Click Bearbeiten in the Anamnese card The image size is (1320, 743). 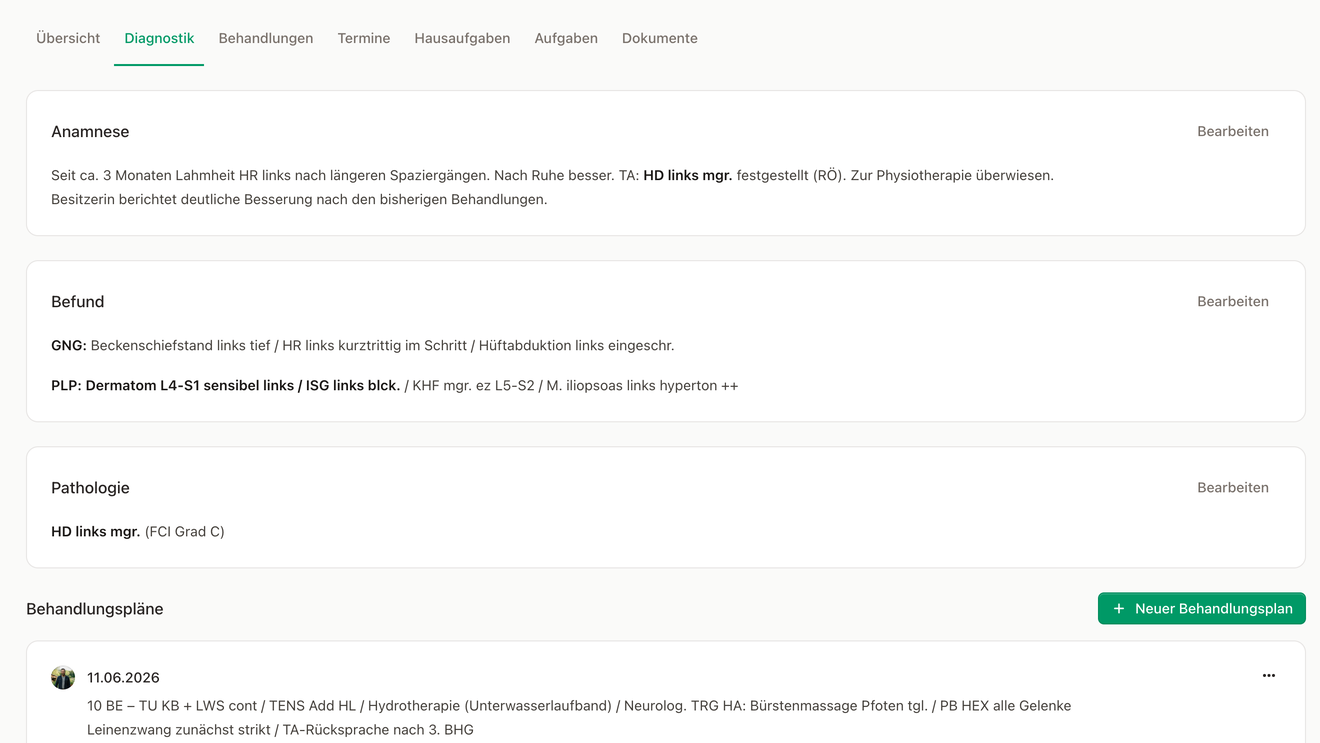(1233, 131)
